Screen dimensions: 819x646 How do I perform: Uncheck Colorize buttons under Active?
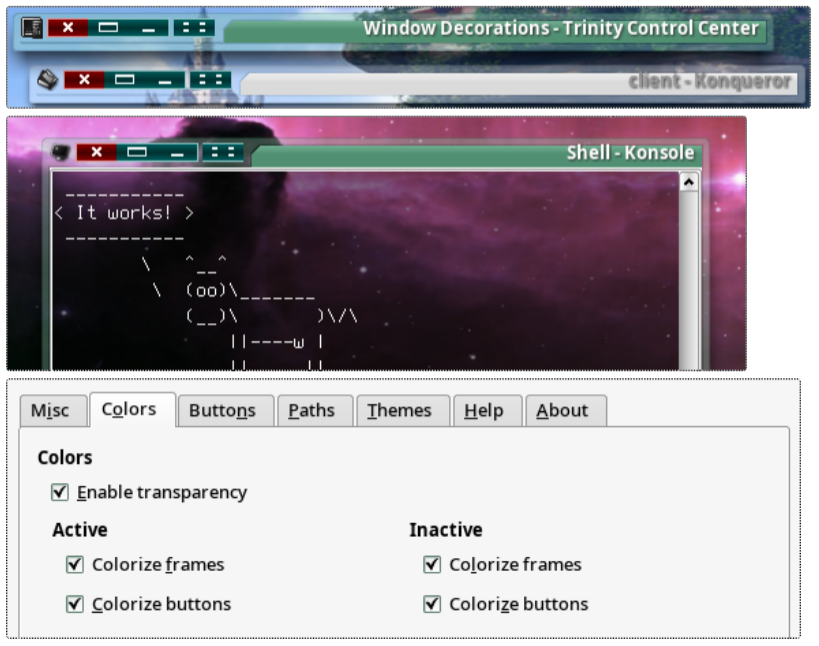click(75, 604)
